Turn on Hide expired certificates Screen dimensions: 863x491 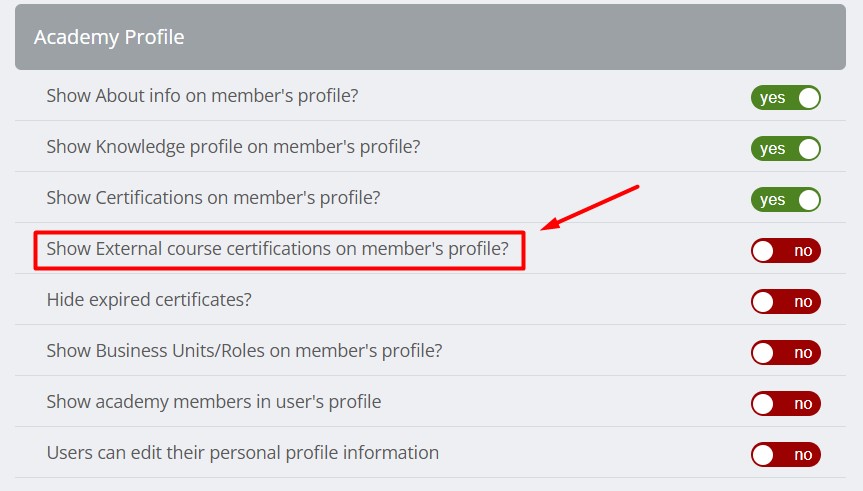tap(786, 301)
